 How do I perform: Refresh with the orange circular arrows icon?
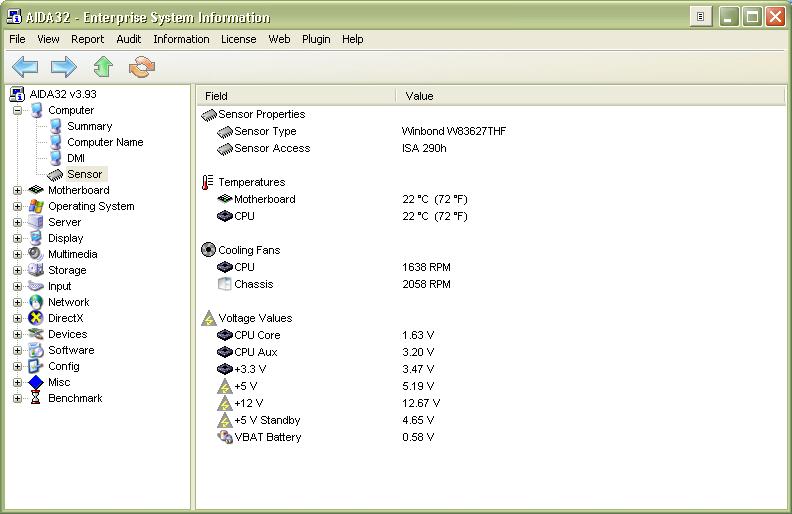point(142,67)
